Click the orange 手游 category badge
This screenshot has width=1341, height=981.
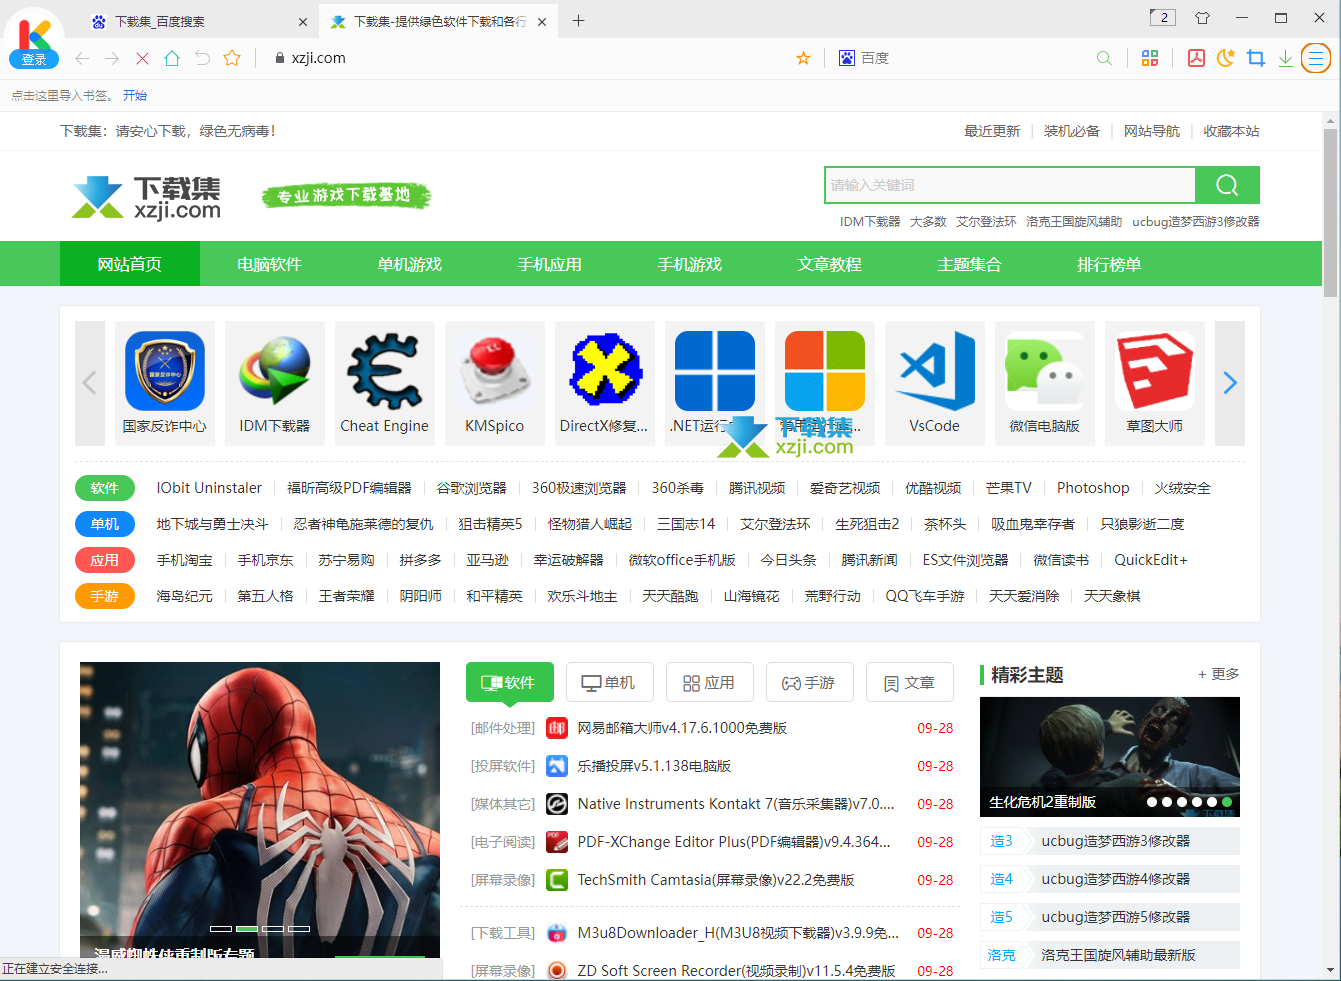point(105,596)
